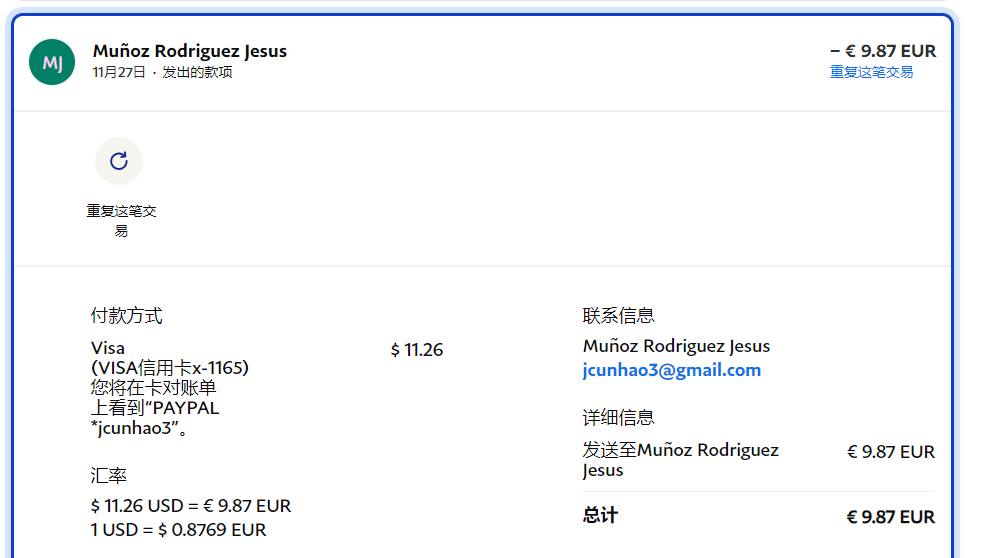This screenshot has height=558, width=983.
Task: Click the 联系信息 section heading
Action: coord(618,316)
